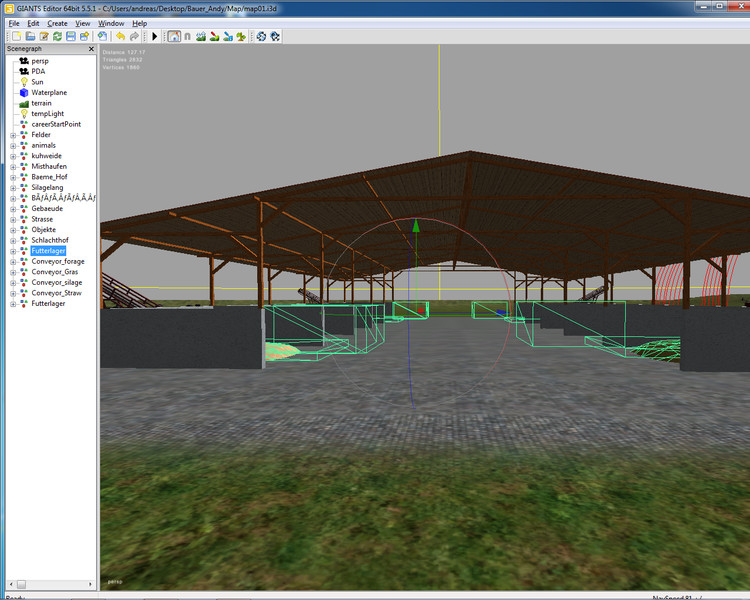Expand the Schlachthof node
The image size is (750, 600).
coord(13,241)
